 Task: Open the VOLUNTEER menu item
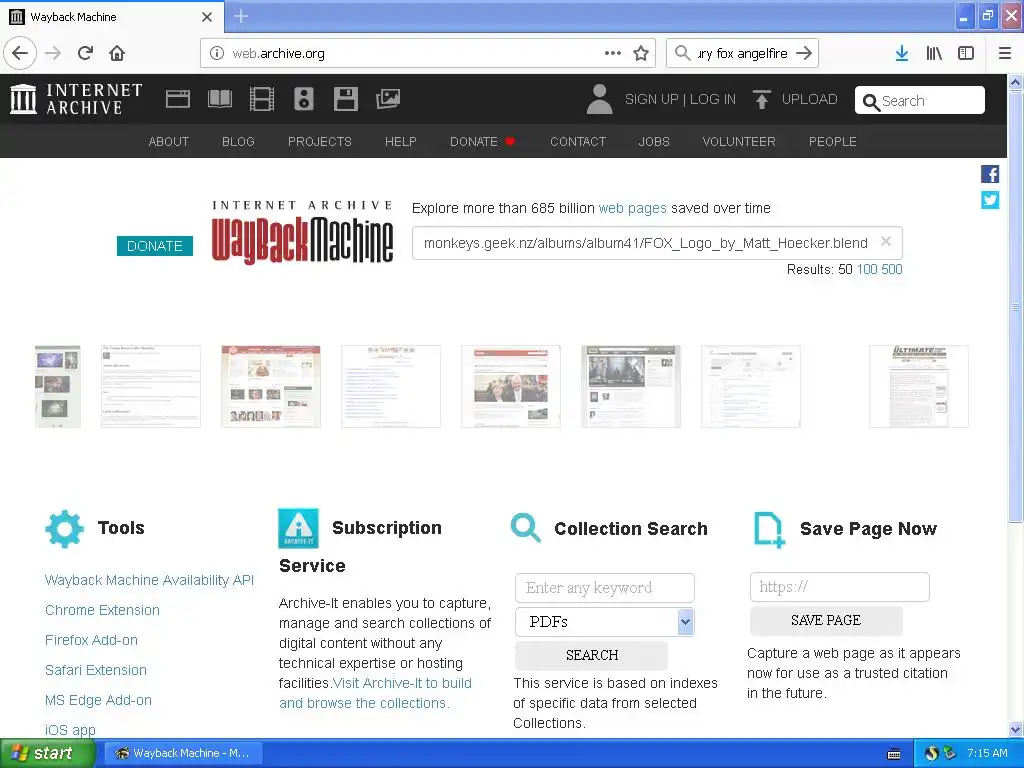click(739, 142)
